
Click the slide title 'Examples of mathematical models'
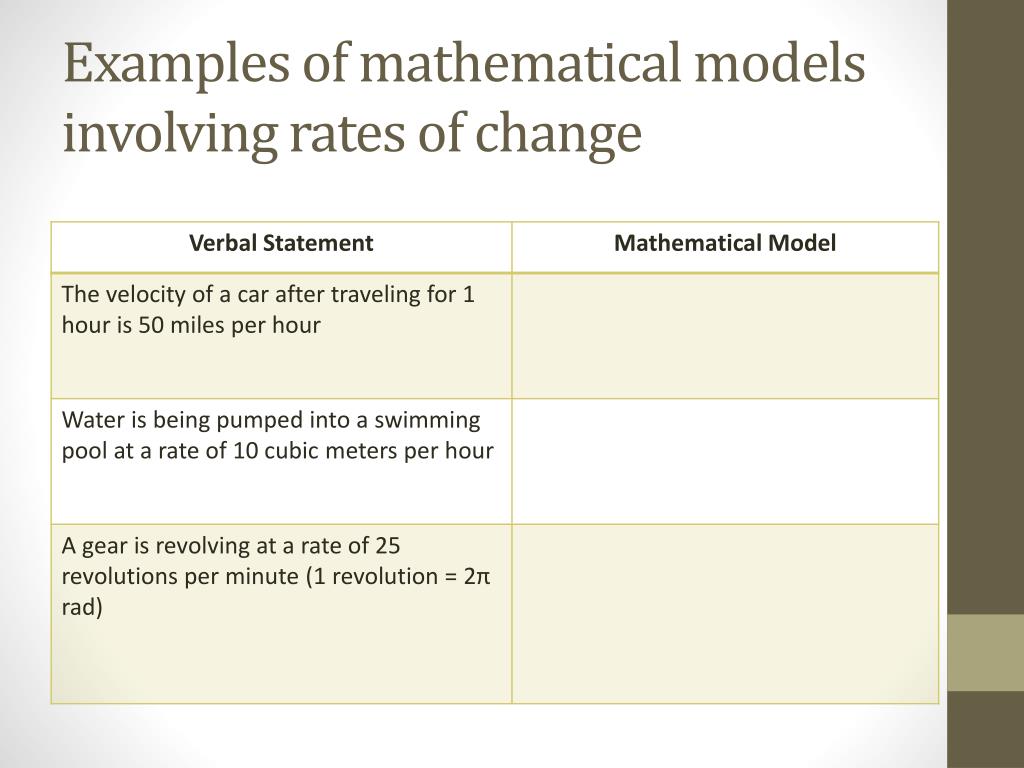pos(464,65)
